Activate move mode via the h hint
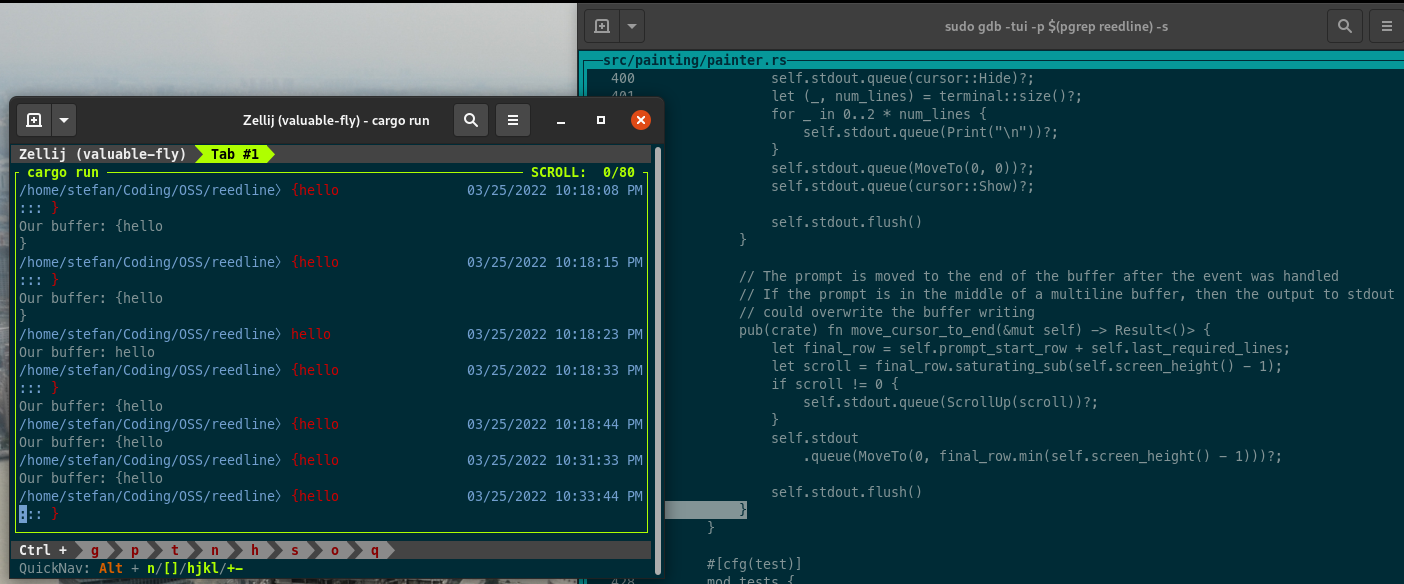Viewport: 1404px width, 584px height. 254,549
